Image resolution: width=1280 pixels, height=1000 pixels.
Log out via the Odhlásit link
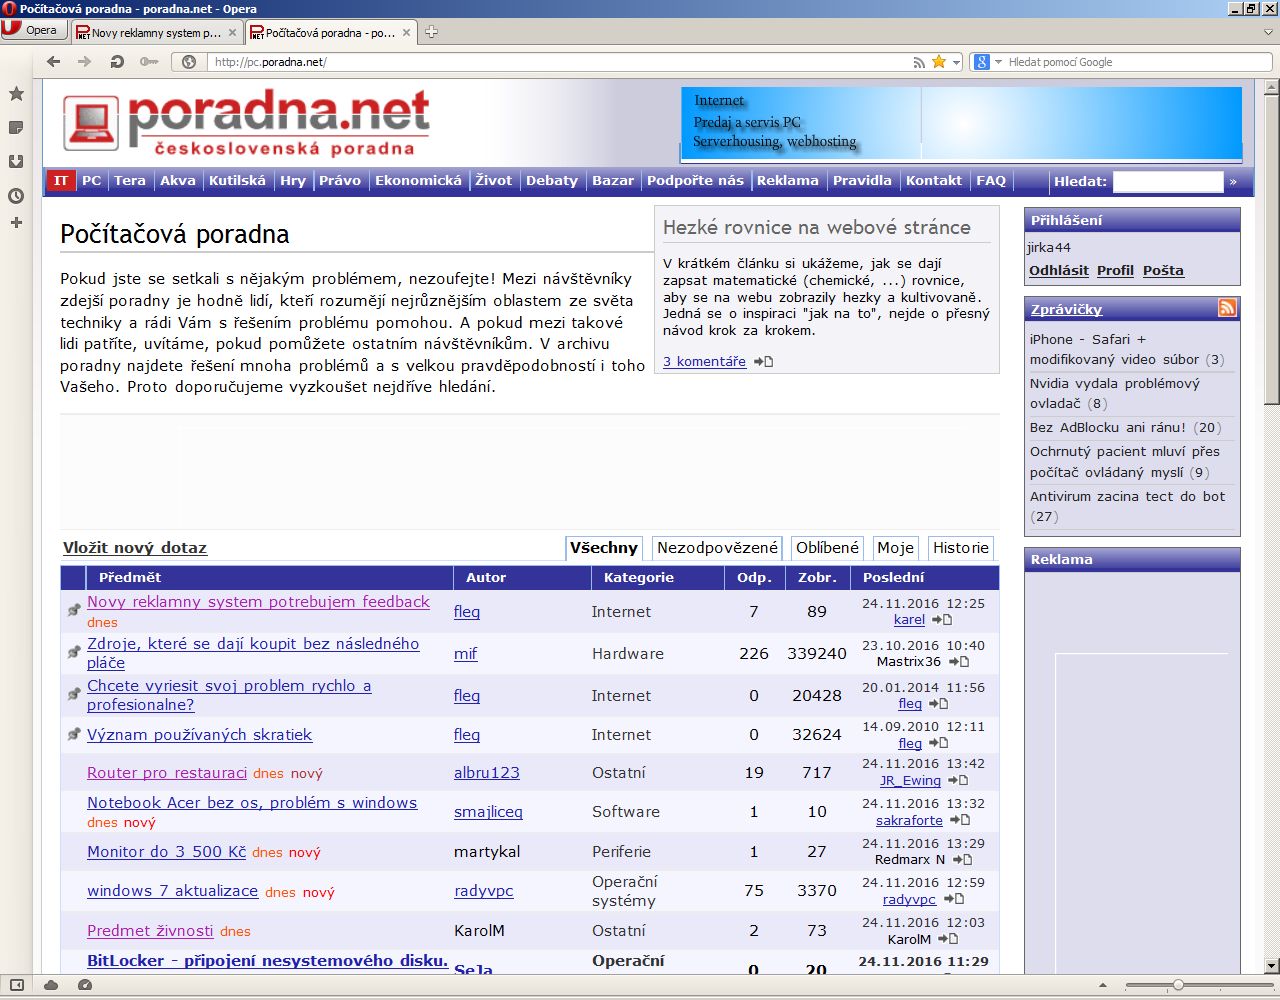[x=1059, y=270]
